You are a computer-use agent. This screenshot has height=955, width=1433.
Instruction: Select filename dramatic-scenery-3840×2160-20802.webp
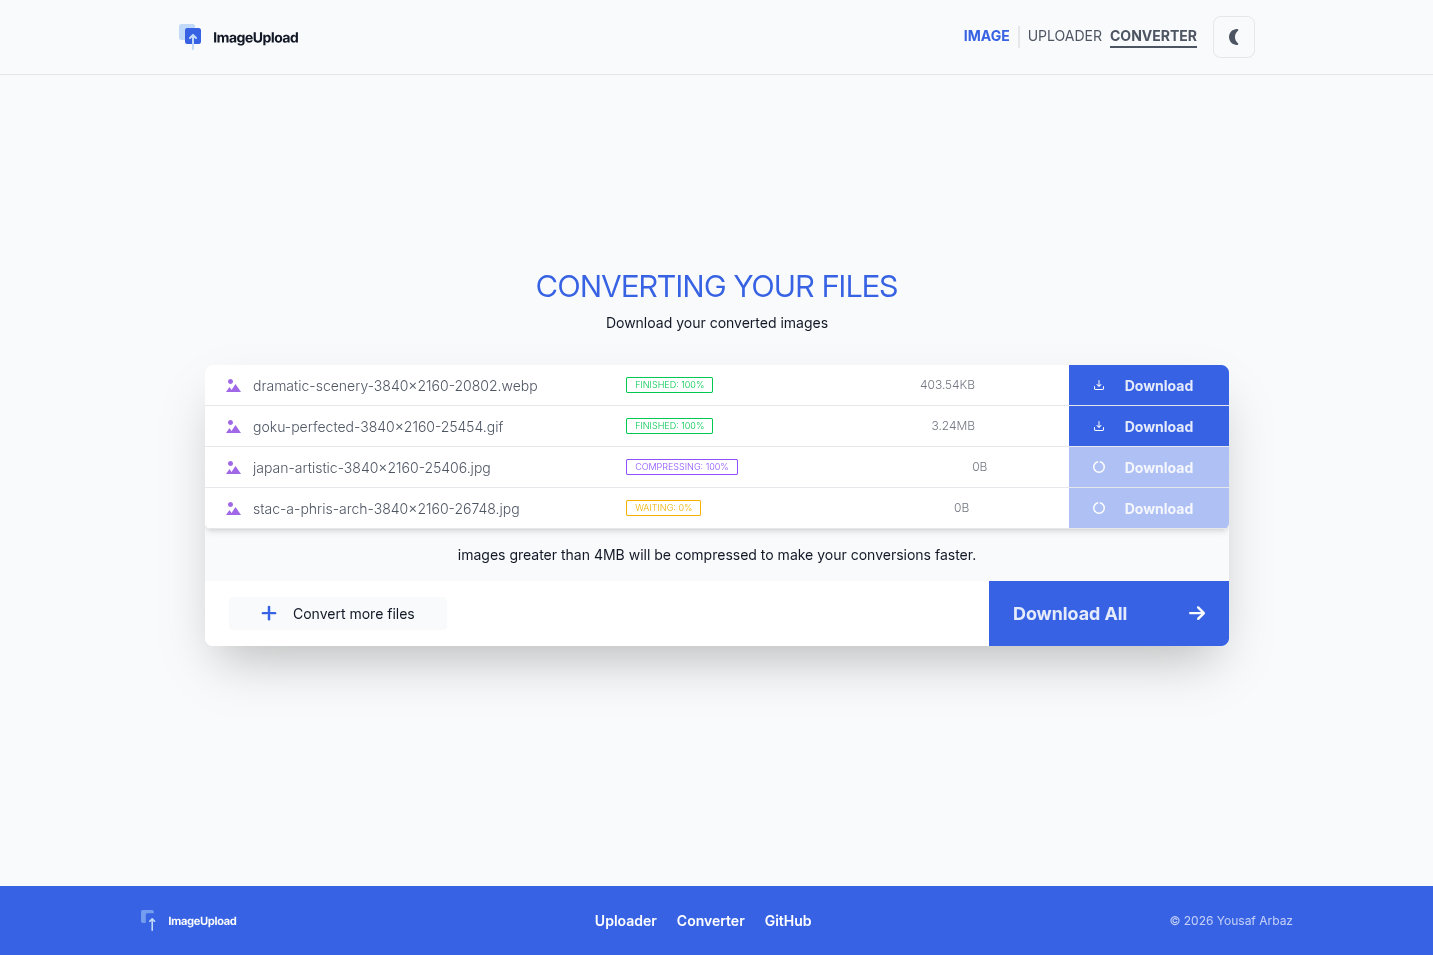tap(395, 386)
